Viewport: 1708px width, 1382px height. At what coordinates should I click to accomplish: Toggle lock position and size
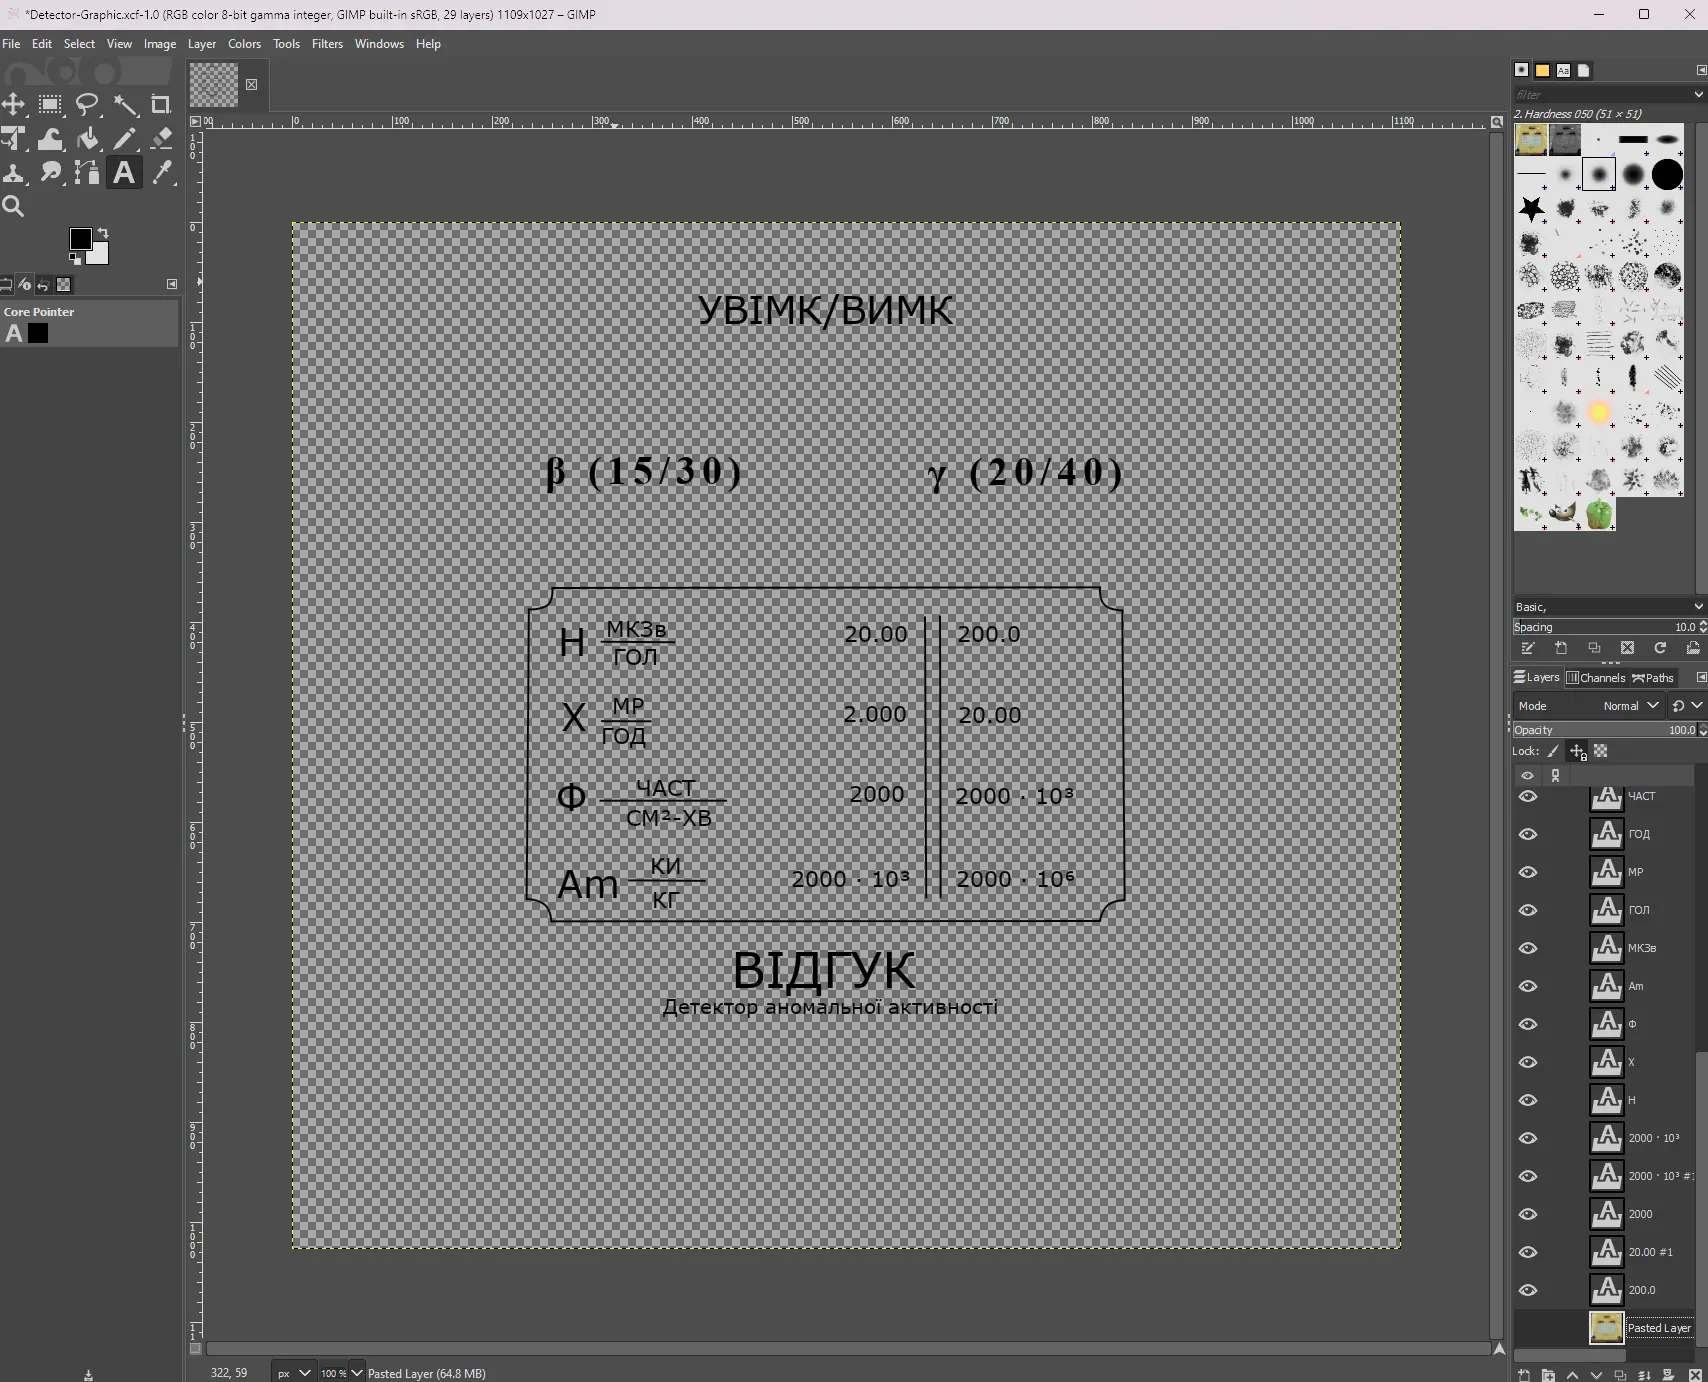[x=1577, y=751]
